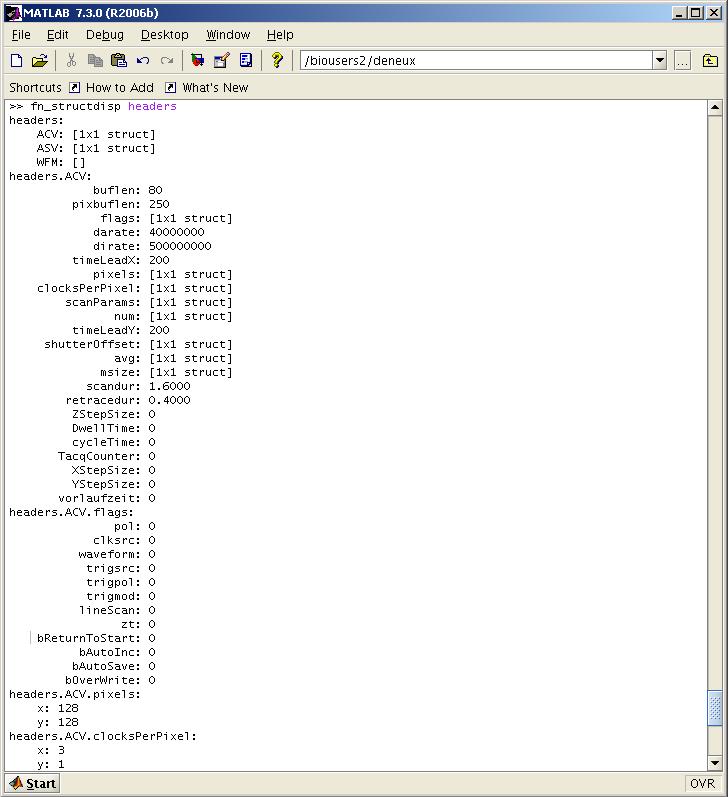Open the Edit menu
Image resolution: width=728 pixels, height=797 pixels.
pyautogui.click(x=57, y=35)
